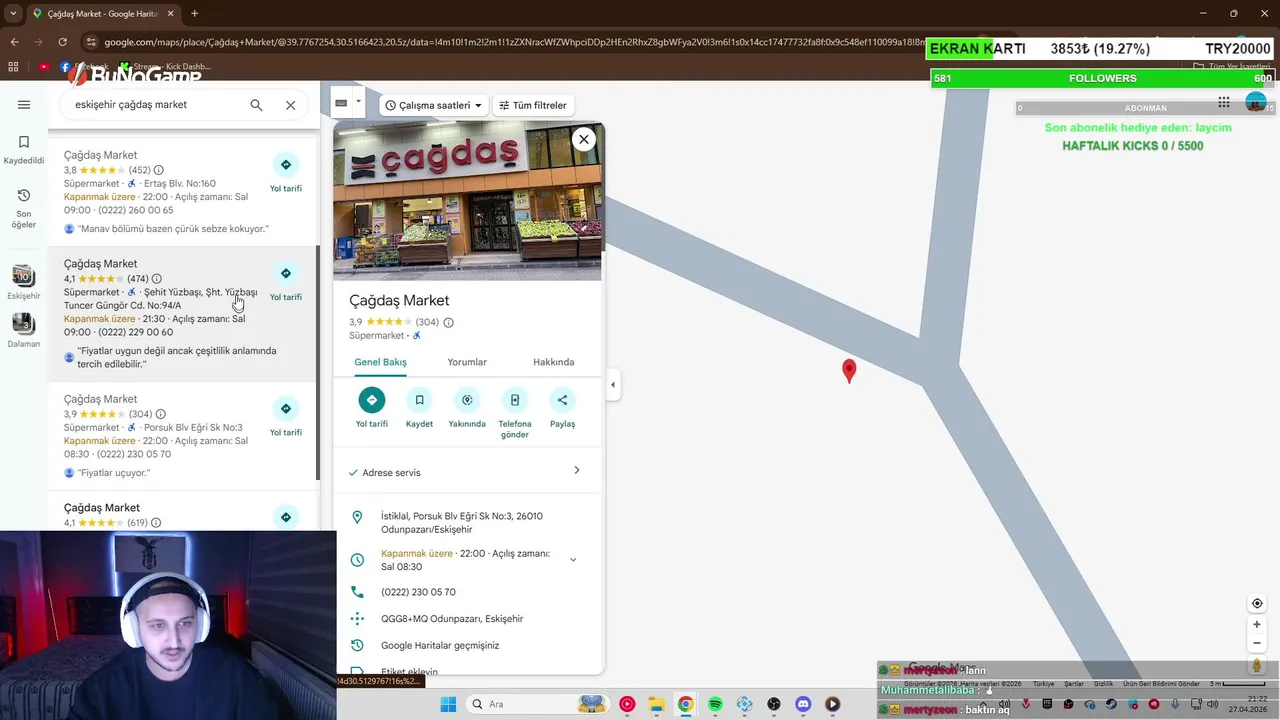The height and width of the screenshot is (720, 1280).
Task: Search nearby with Yakınında button
Action: coord(467,408)
